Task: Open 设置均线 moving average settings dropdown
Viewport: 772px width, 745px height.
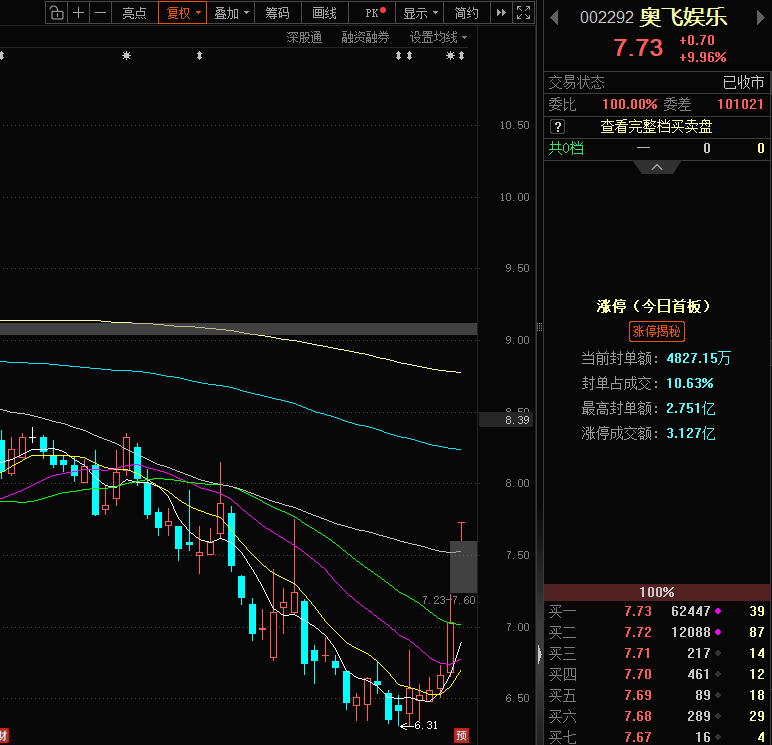Action: [x=438, y=37]
